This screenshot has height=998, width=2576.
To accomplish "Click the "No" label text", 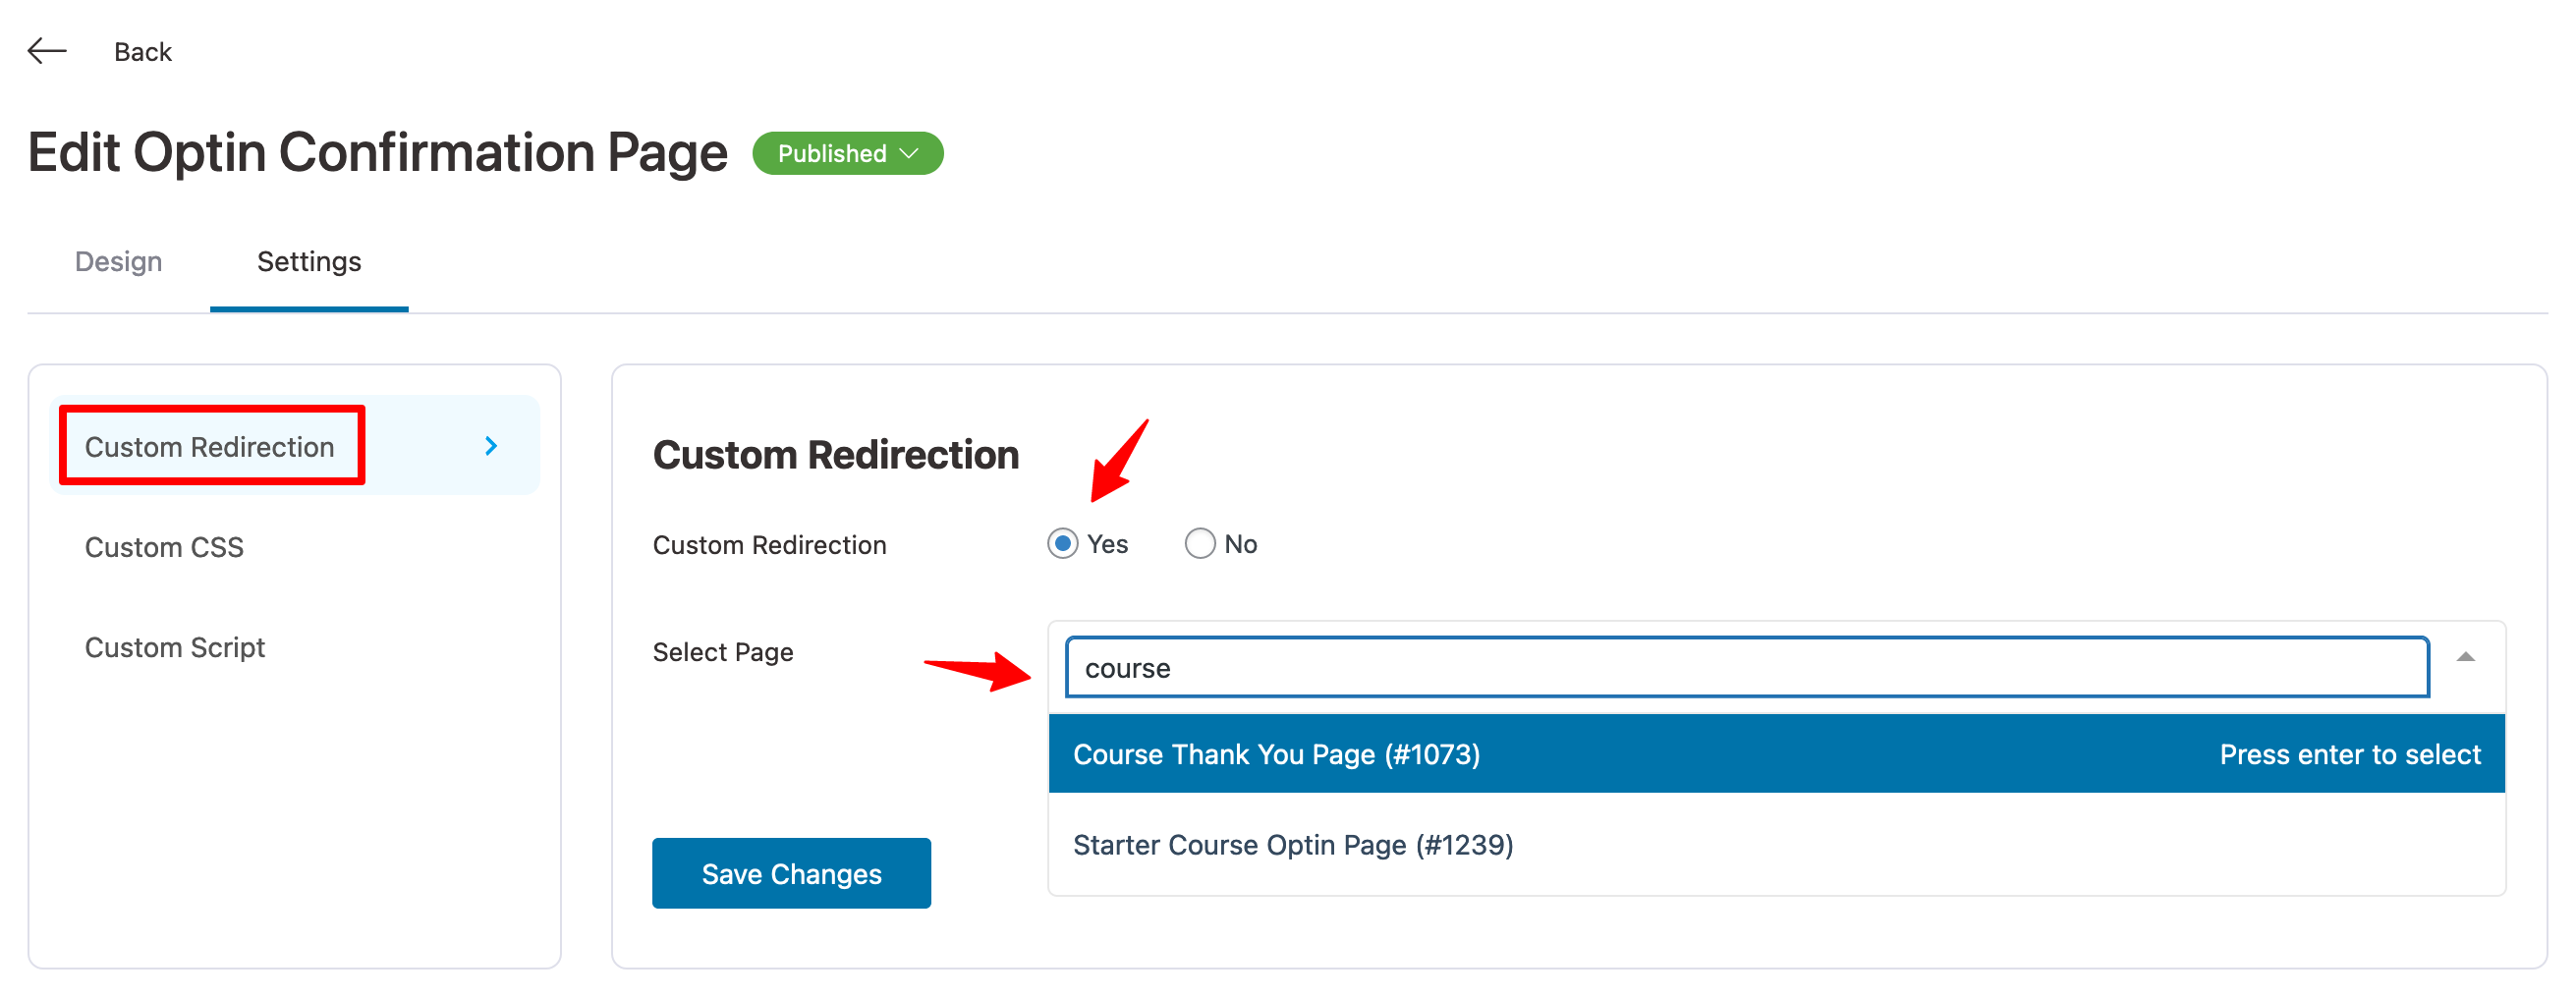I will coord(1240,544).
